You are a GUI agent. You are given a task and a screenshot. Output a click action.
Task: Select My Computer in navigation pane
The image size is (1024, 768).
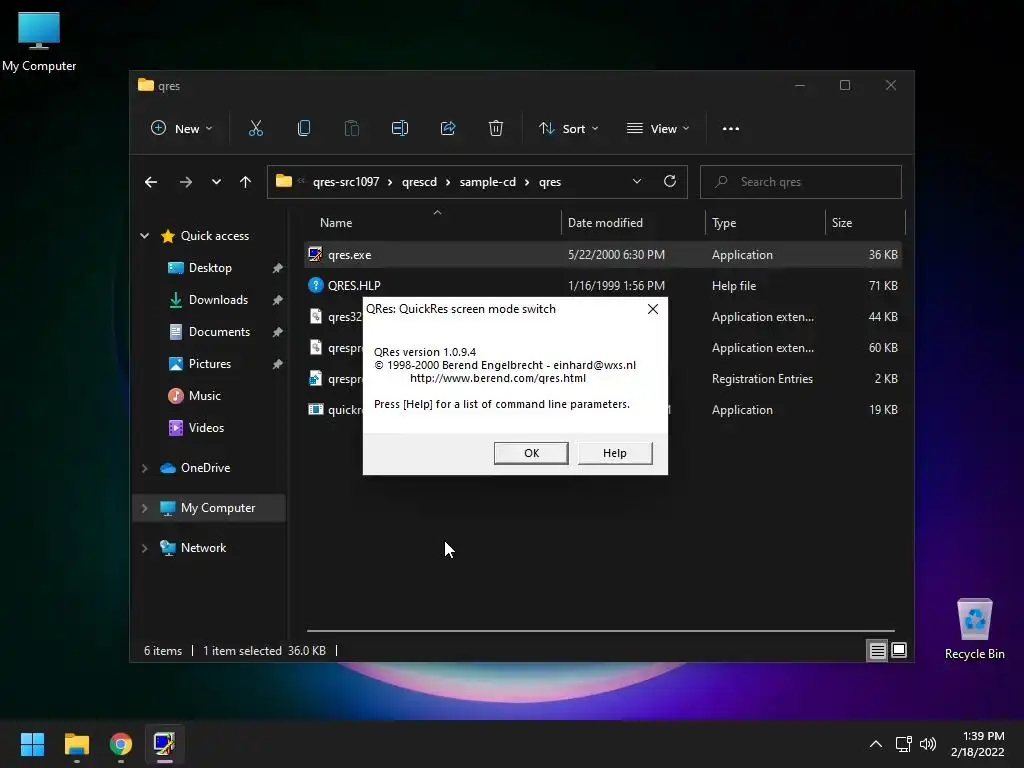[x=217, y=508]
